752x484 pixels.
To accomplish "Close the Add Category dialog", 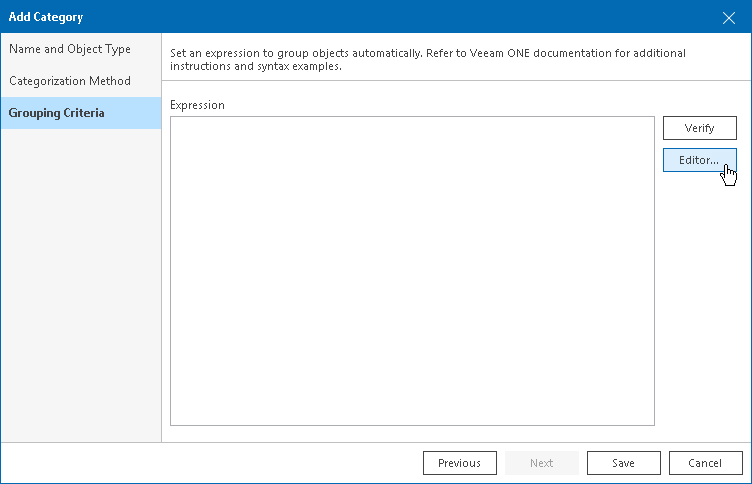I will tap(728, 18).
